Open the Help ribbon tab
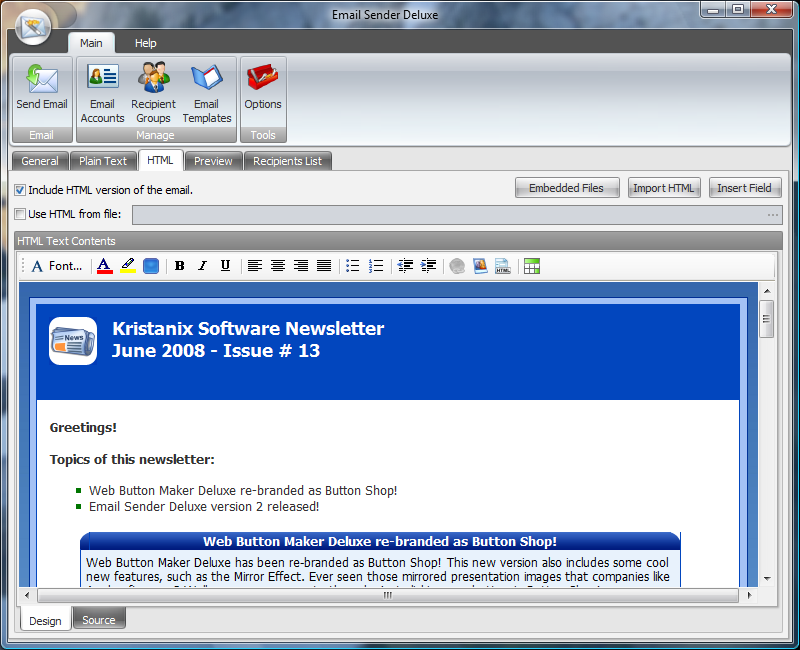 (x=145, y=43)
